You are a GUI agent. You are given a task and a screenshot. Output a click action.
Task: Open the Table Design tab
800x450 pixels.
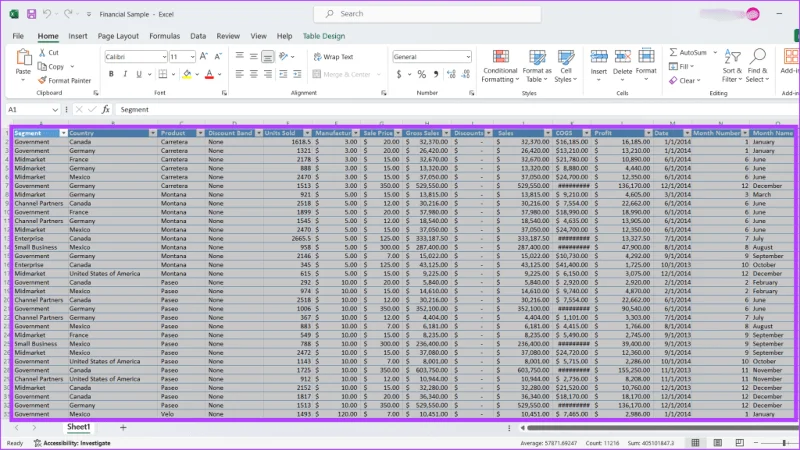coord(324,36)
